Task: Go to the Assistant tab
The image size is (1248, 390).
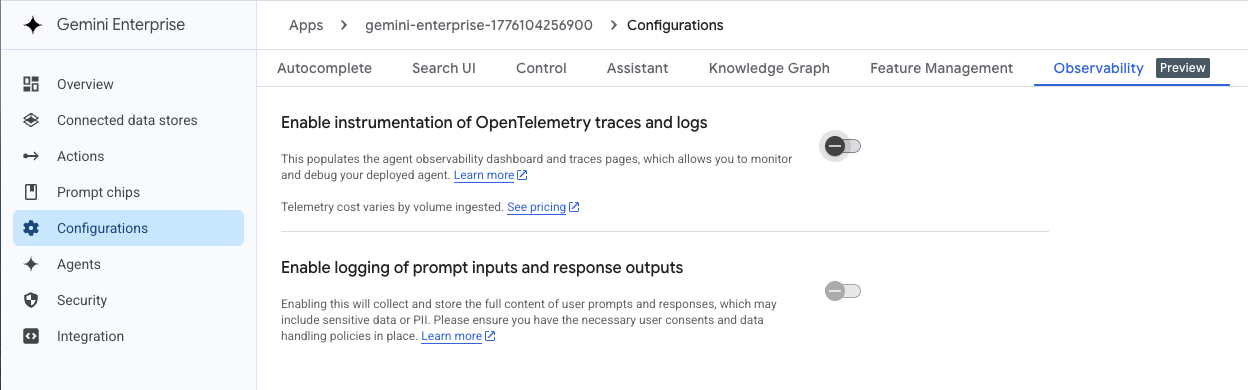Action: click(x=638, y=68)
